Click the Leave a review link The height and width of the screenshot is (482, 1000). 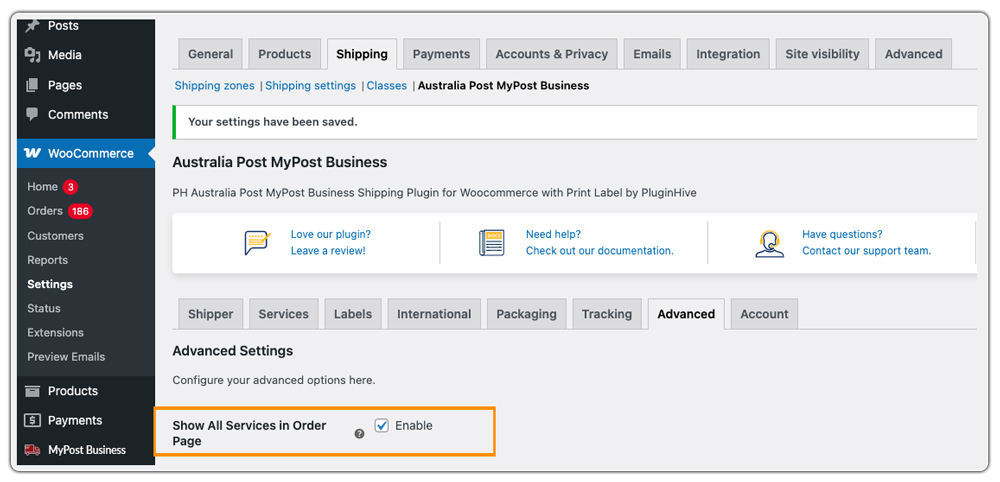pos(328,251)
